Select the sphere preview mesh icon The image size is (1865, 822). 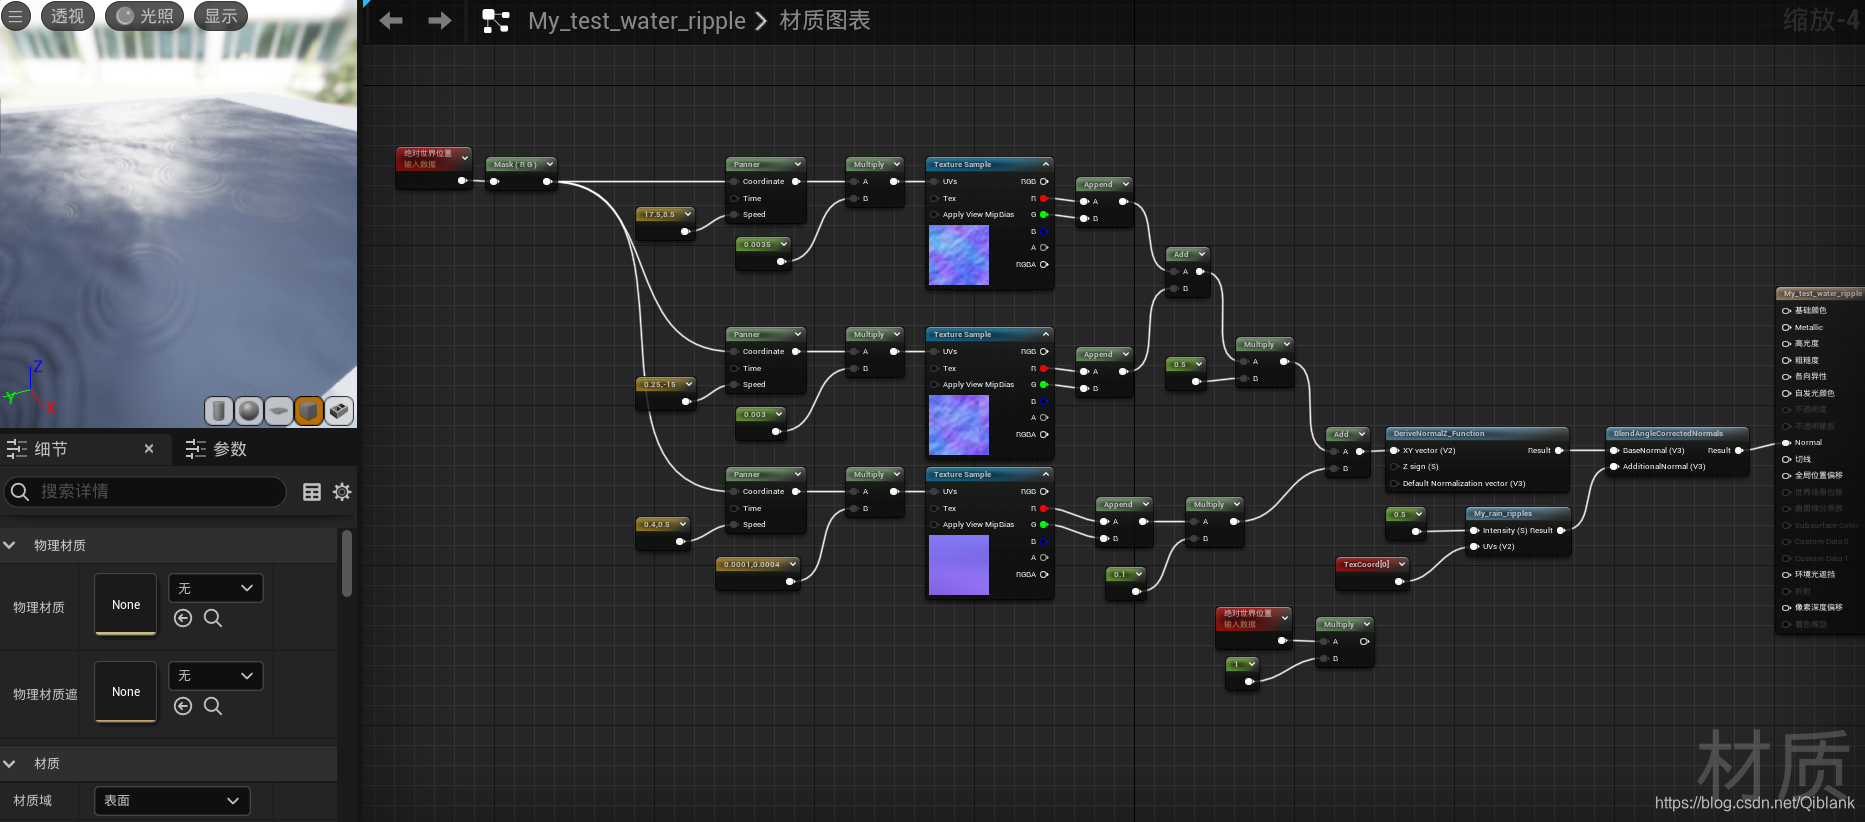point(249,410)
